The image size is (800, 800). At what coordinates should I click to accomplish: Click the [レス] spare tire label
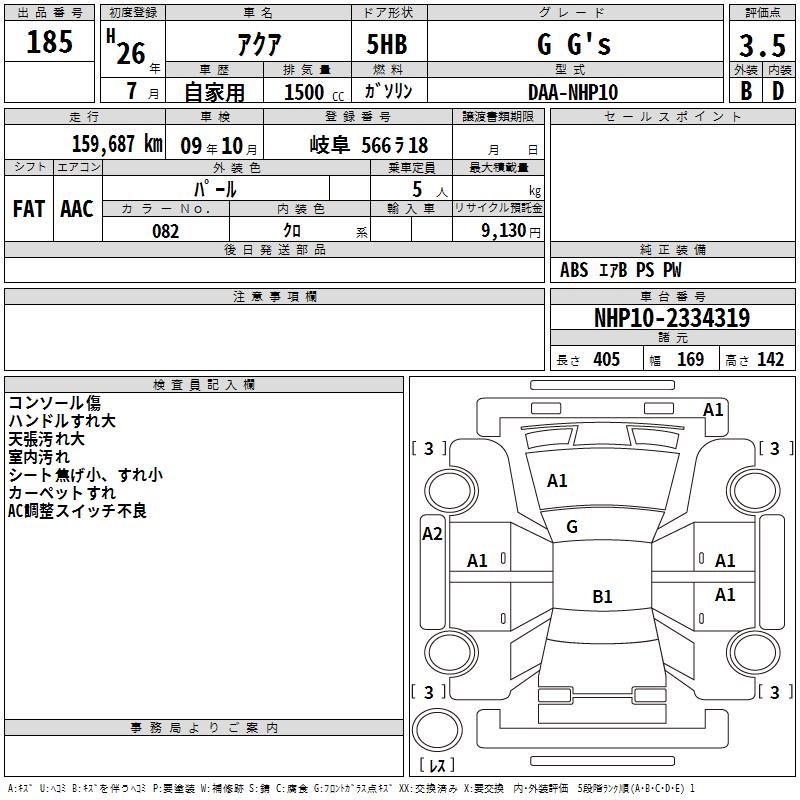point(436,765)
